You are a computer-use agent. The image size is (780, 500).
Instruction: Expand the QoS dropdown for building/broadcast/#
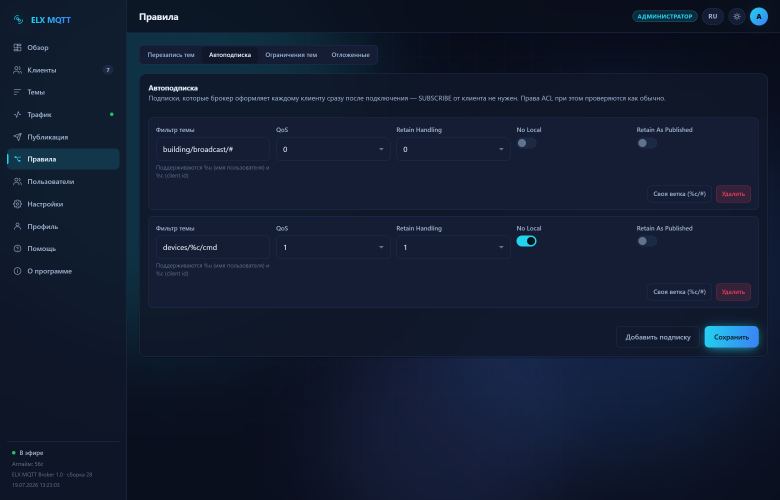[333, 149]
